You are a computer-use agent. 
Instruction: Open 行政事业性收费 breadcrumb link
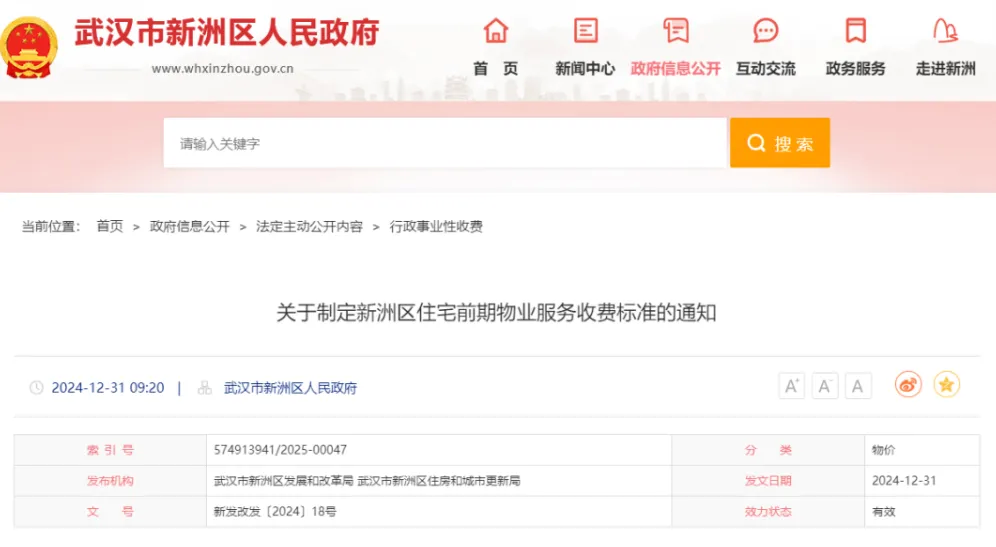[436, 227]
